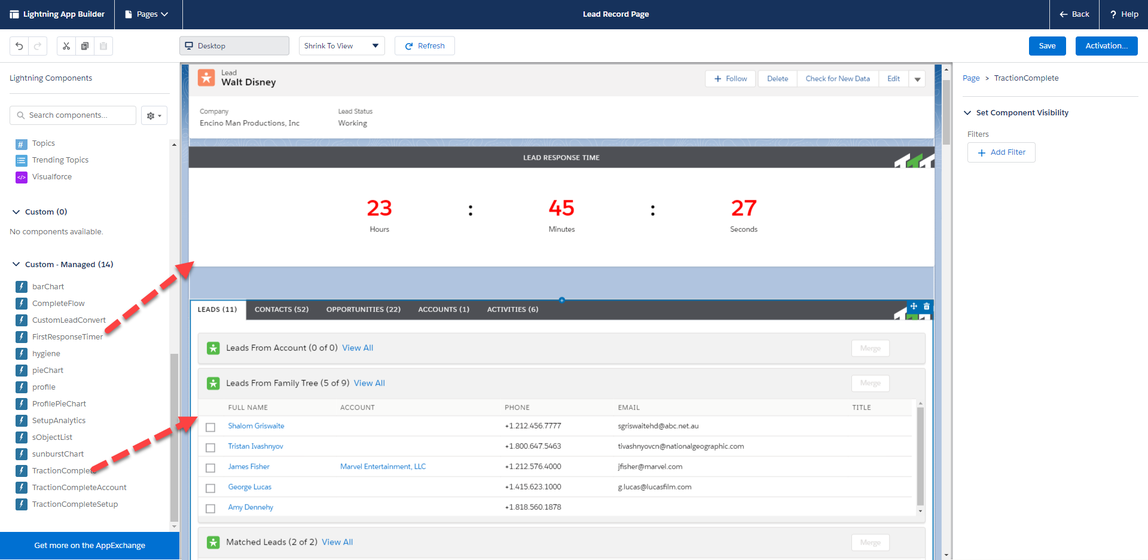Tick the checkbox for Amy Dennehy
Screen dimensions: 1148x560
[211, 508]
